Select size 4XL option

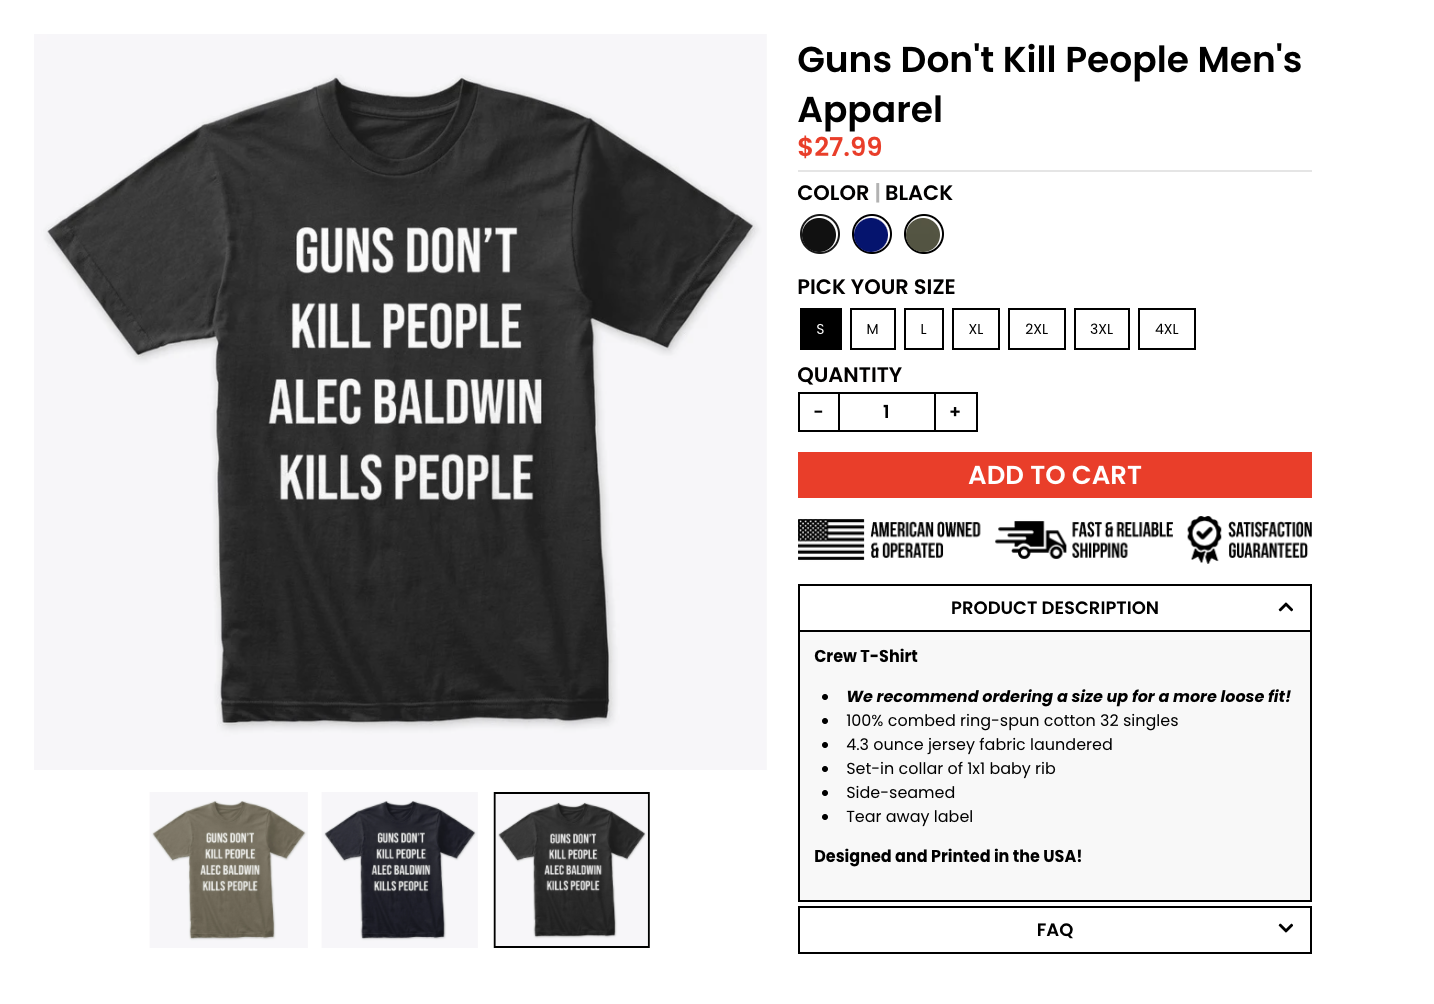1167,329
